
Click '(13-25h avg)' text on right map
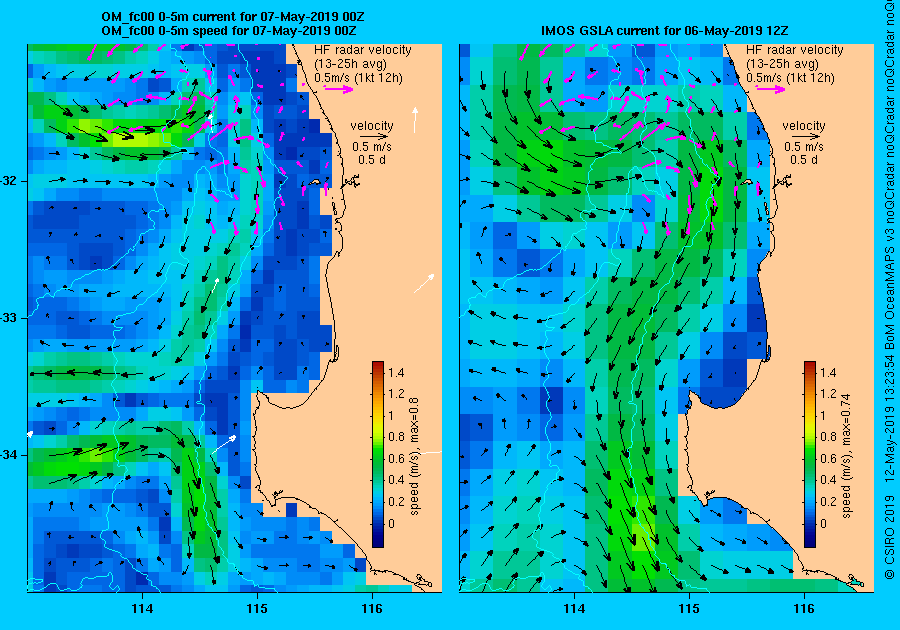click(x=782, y=64)
